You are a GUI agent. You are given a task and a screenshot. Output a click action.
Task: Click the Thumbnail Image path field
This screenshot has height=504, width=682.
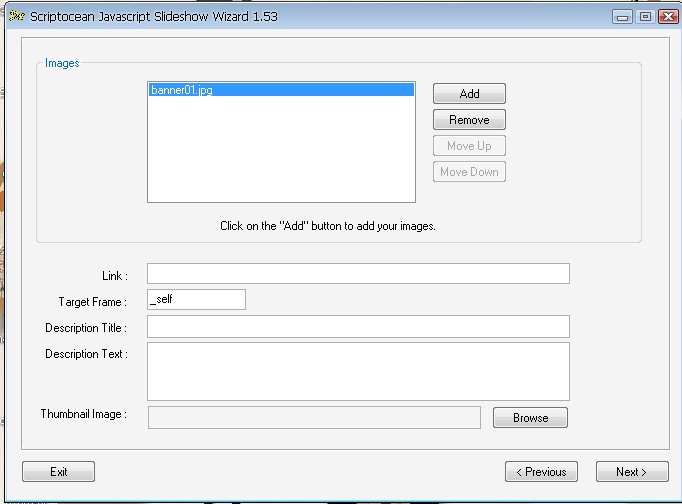coord(314,417)
